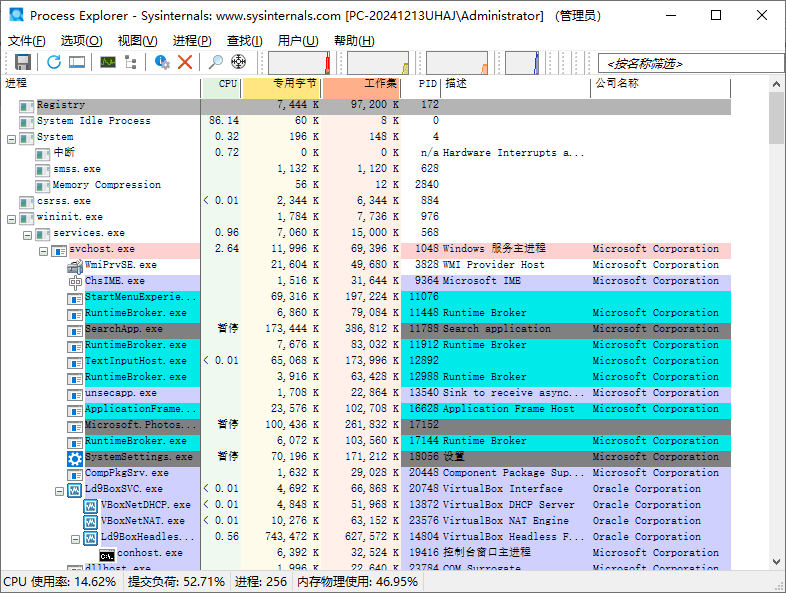The width and height of the screenshot is (786, 593).
Task: Sort by the 工作集 column header
Action: pos(361,88)
